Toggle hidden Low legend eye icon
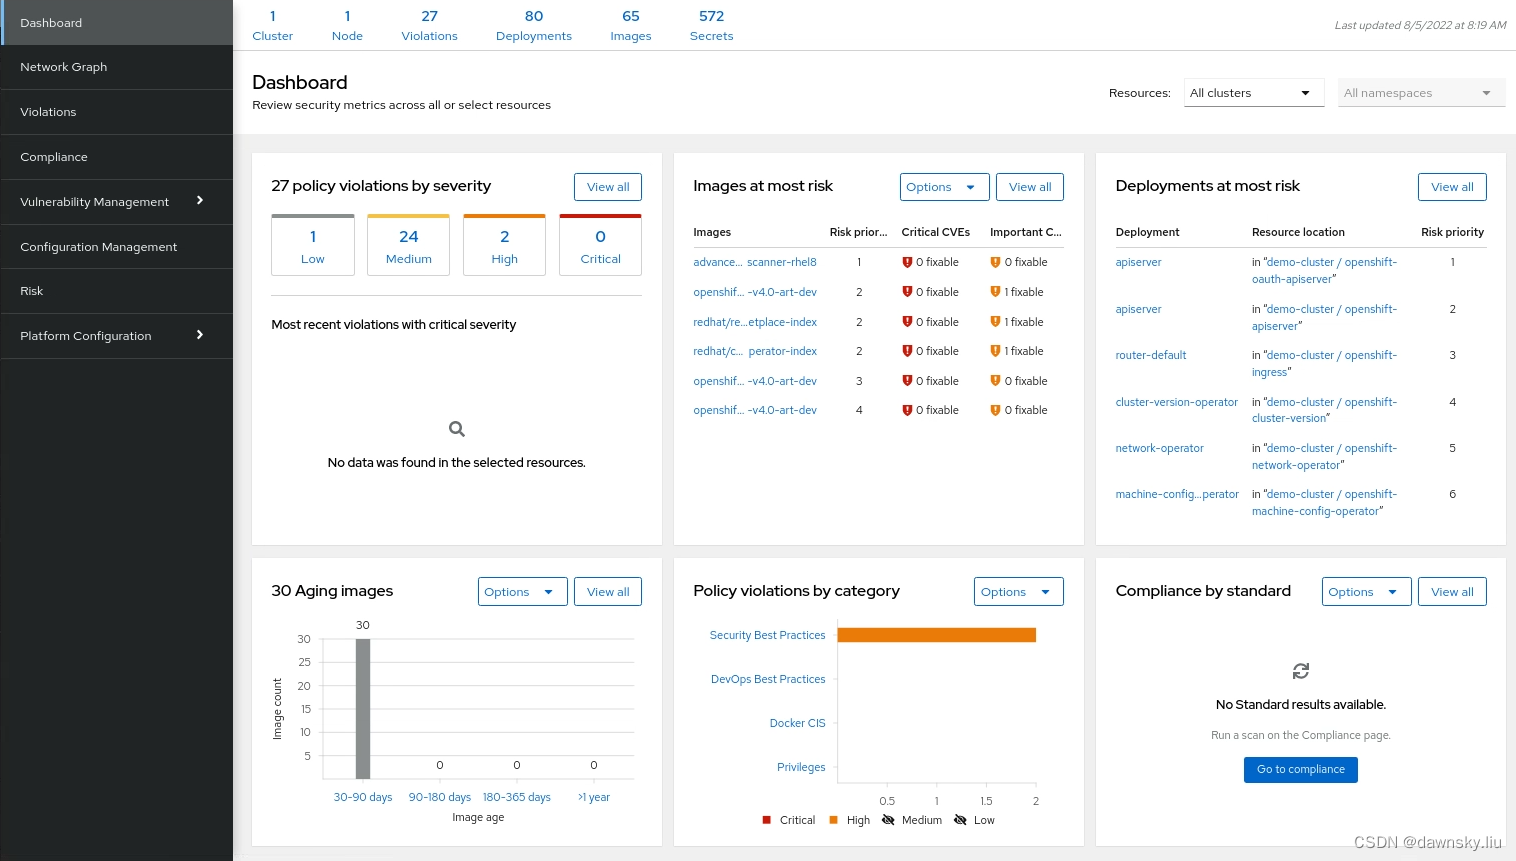 click(x=960, y=820)
